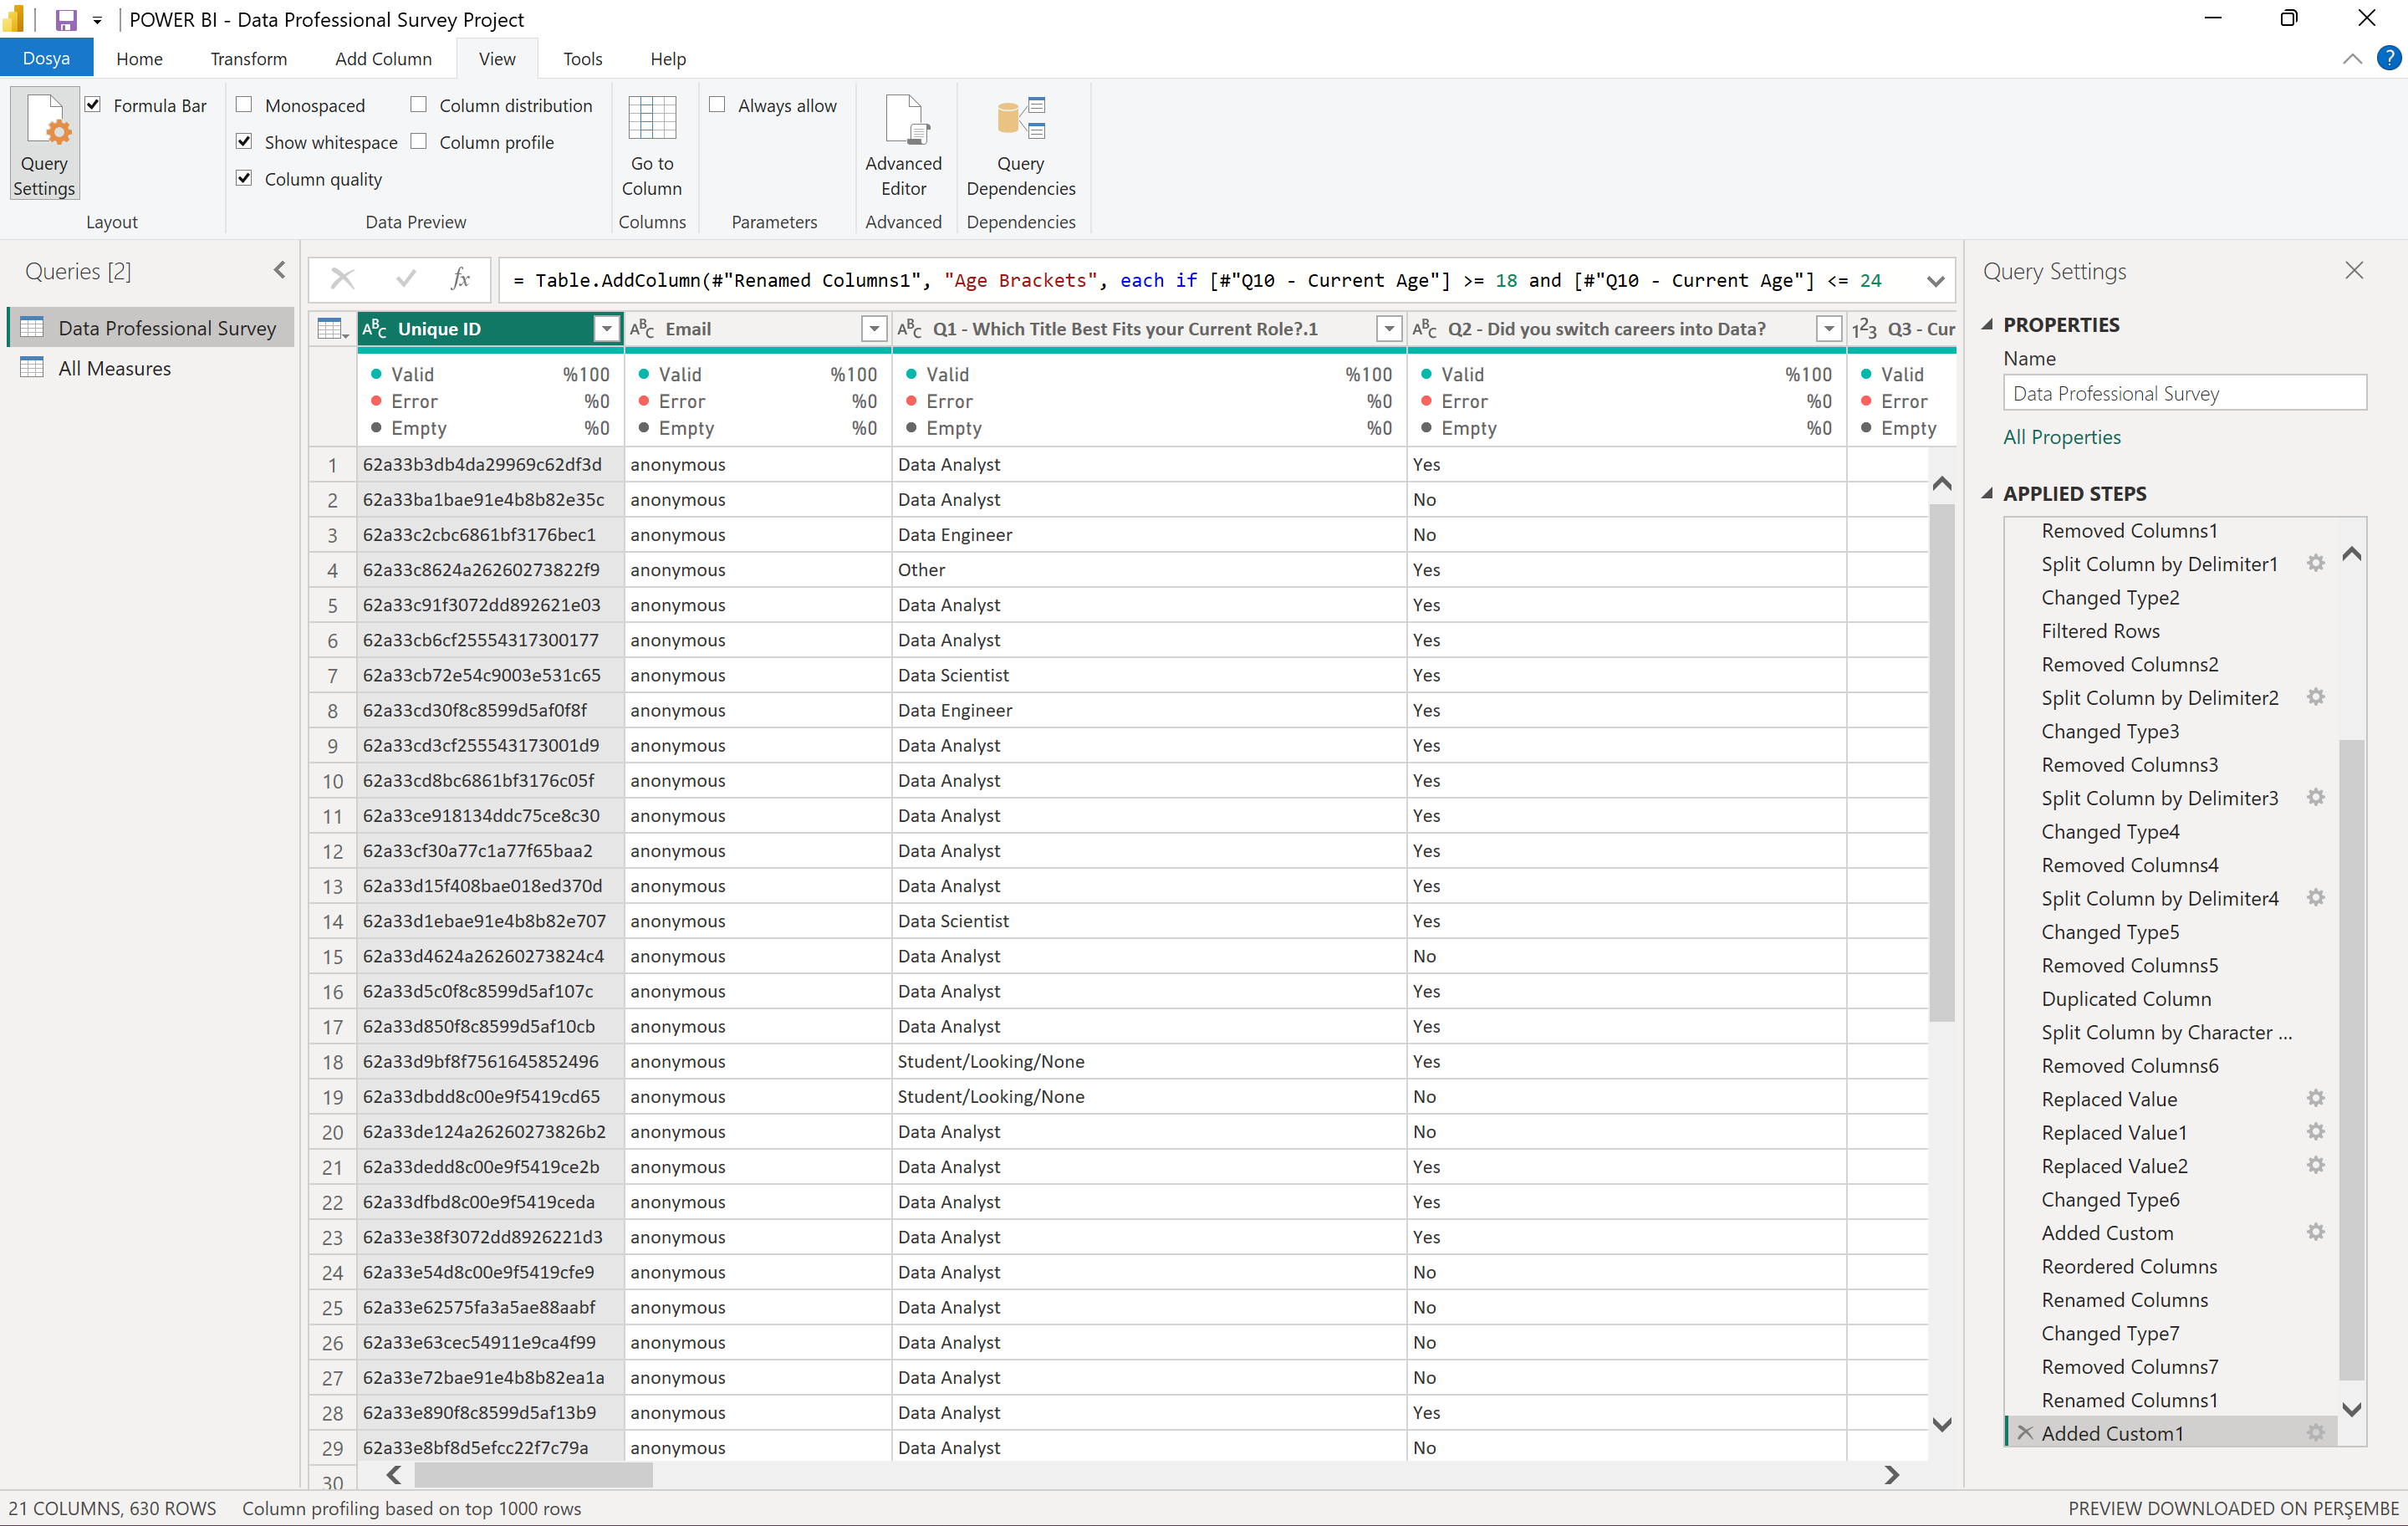Open Email column filter dropdown
The width and height of the screenshot is (2408, 1526).
[x=874, y=329]
